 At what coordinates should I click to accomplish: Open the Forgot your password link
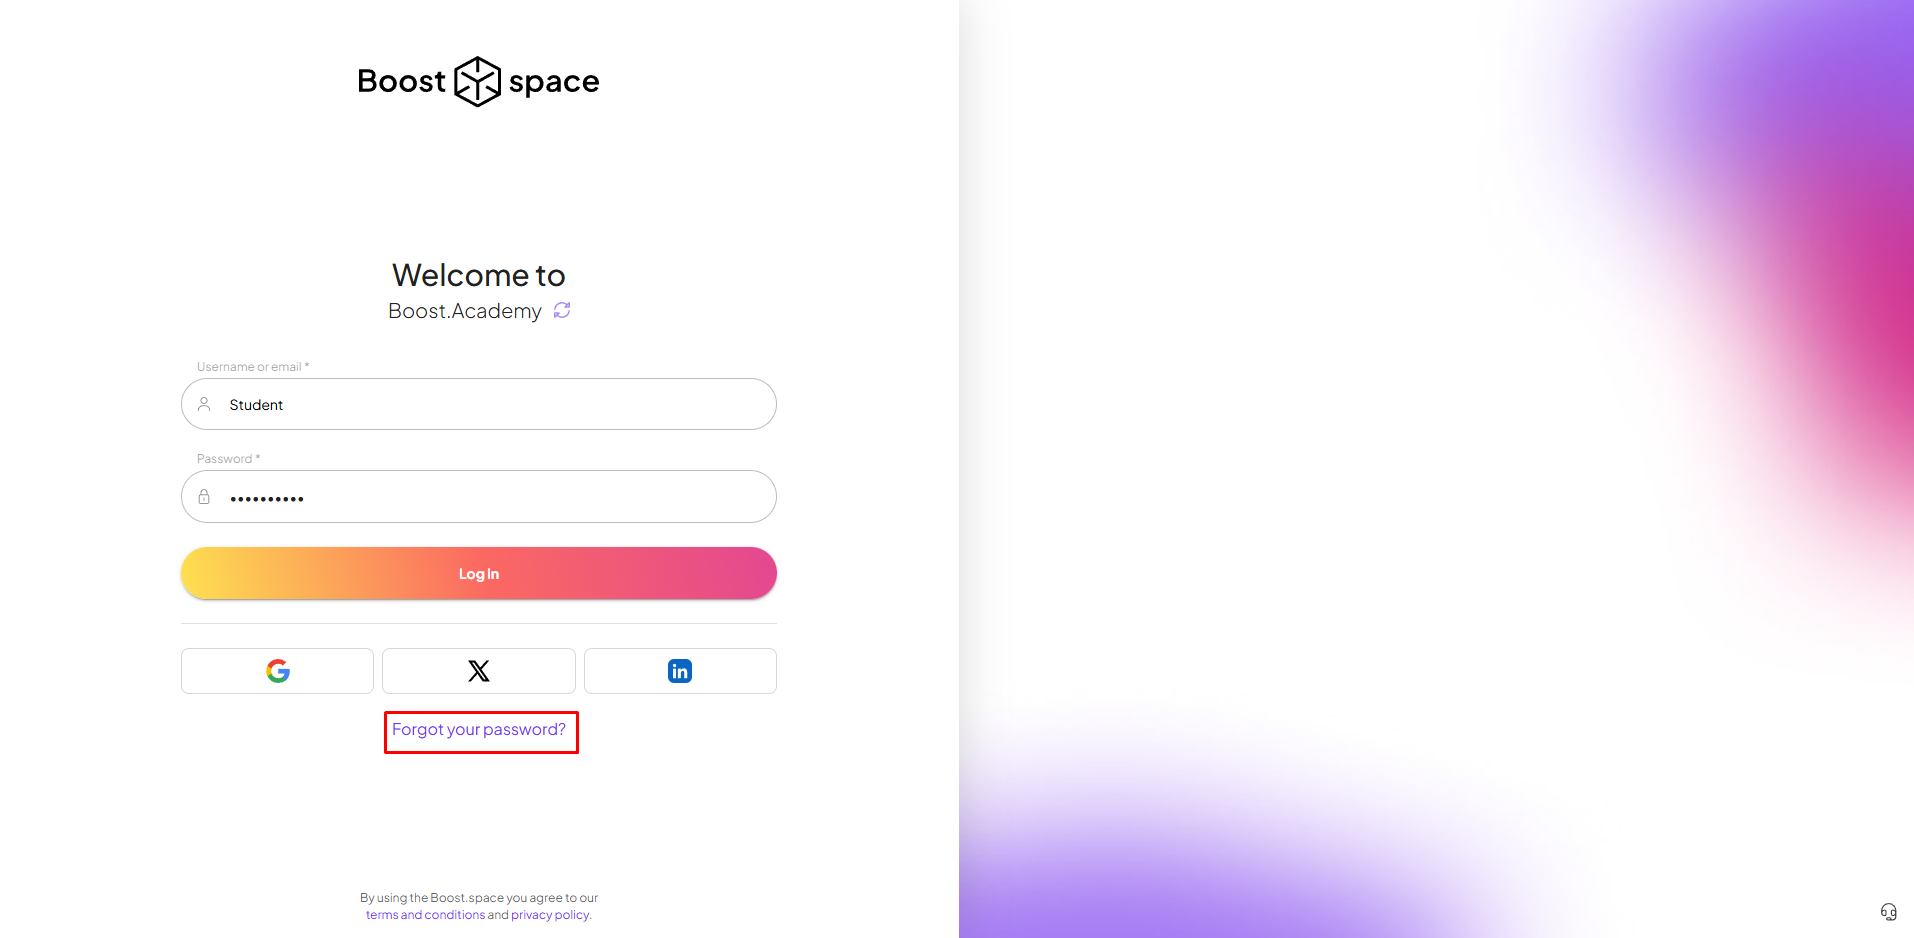[479, 730]
